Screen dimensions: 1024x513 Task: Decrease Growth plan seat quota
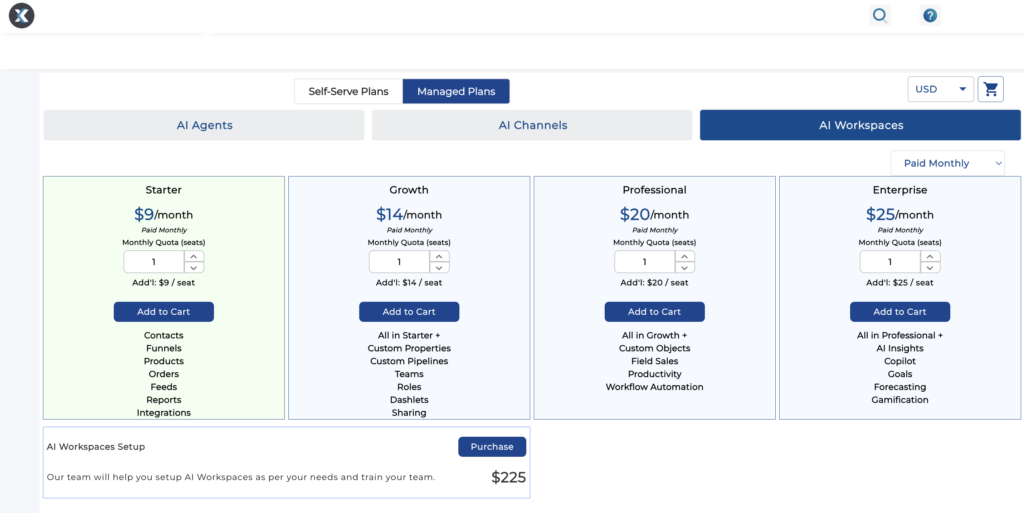click(439, 268)
